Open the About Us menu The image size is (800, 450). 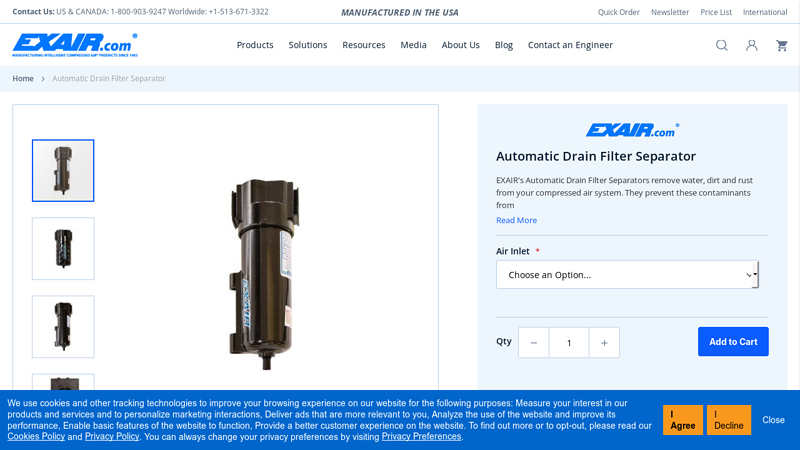coord(461,45)
